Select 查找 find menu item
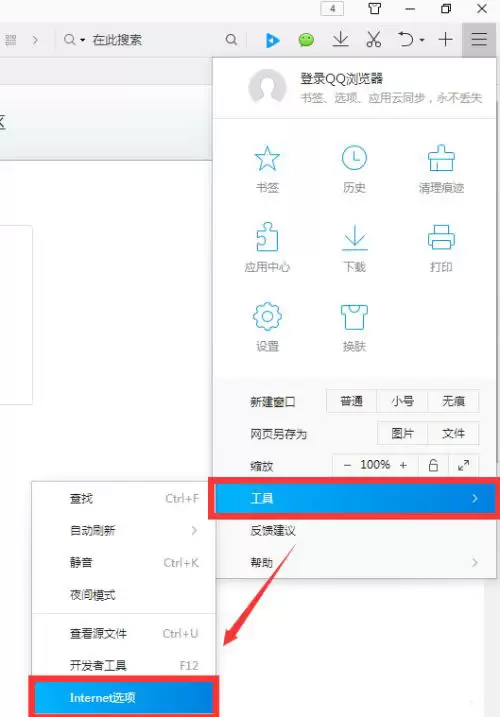This screenshot has width=500, height=717. pyautogui.click(x=124, y=498)
